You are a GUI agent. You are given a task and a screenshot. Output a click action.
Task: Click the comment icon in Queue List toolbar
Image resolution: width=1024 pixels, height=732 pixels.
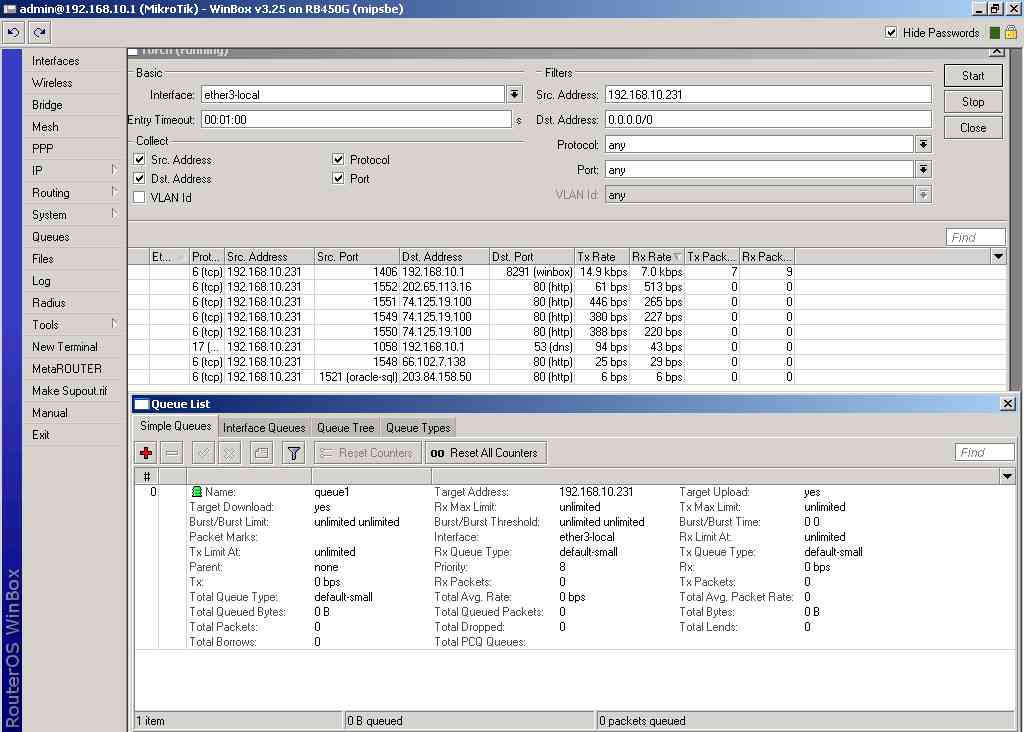click(x=261, y=453)
